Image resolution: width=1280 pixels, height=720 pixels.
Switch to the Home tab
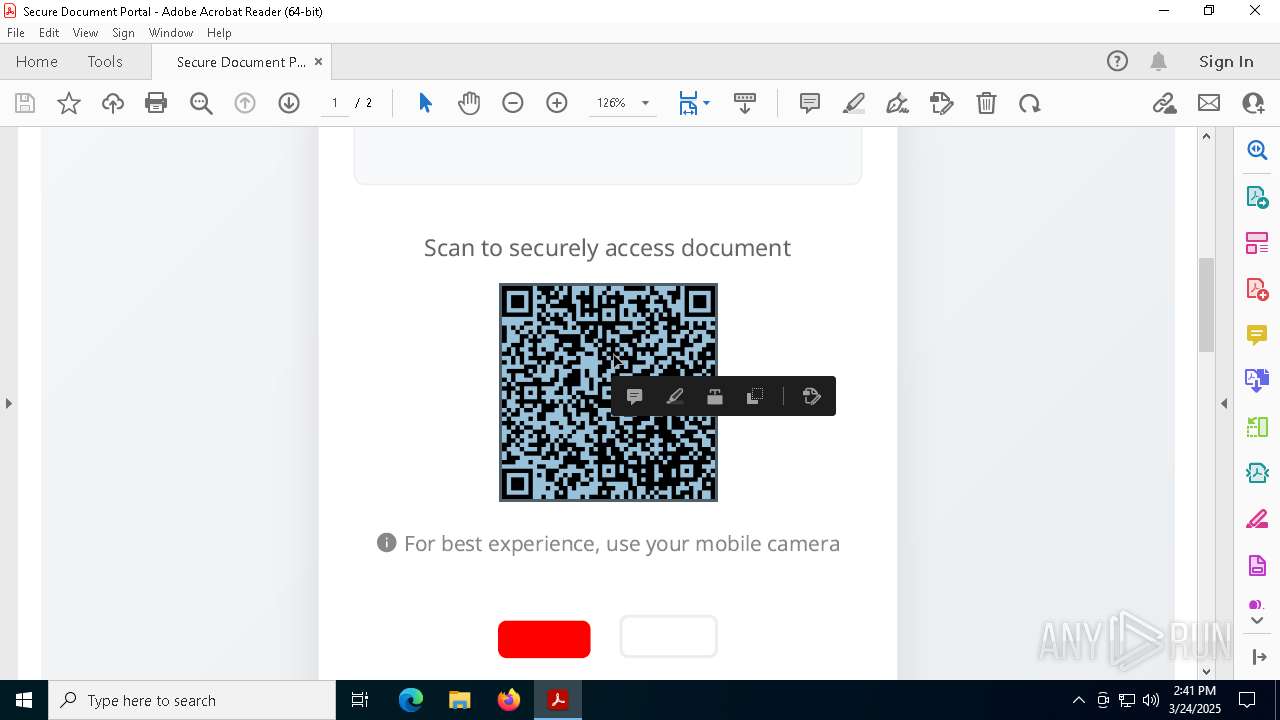[37, 61]
